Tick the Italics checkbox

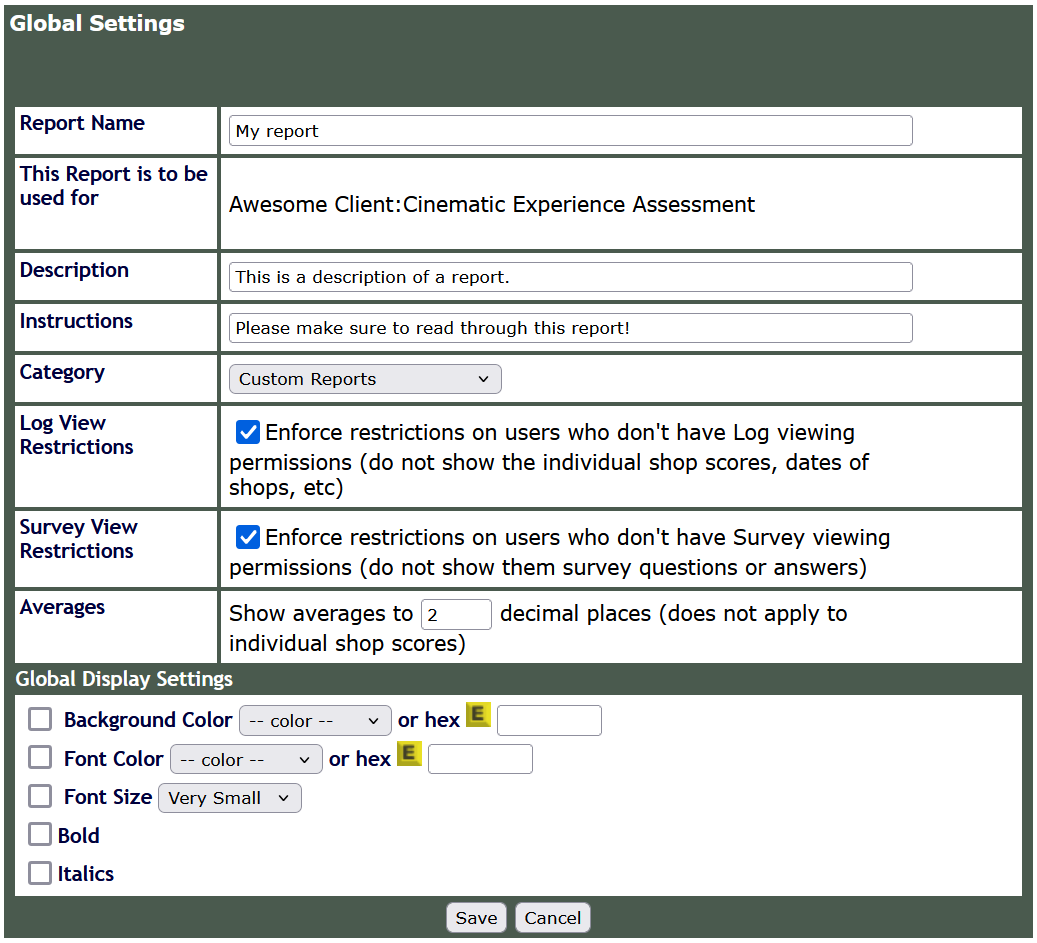click(40, 873)
